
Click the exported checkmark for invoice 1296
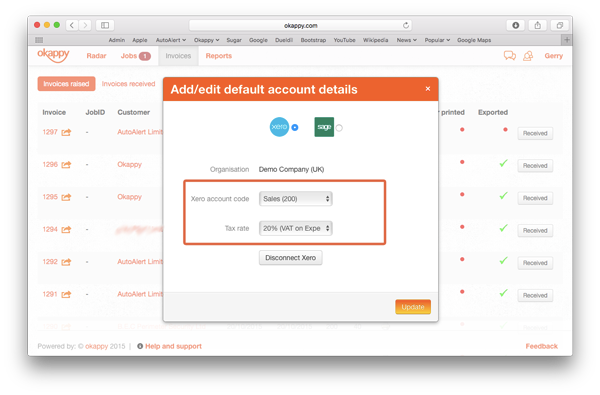click(504, 163)
